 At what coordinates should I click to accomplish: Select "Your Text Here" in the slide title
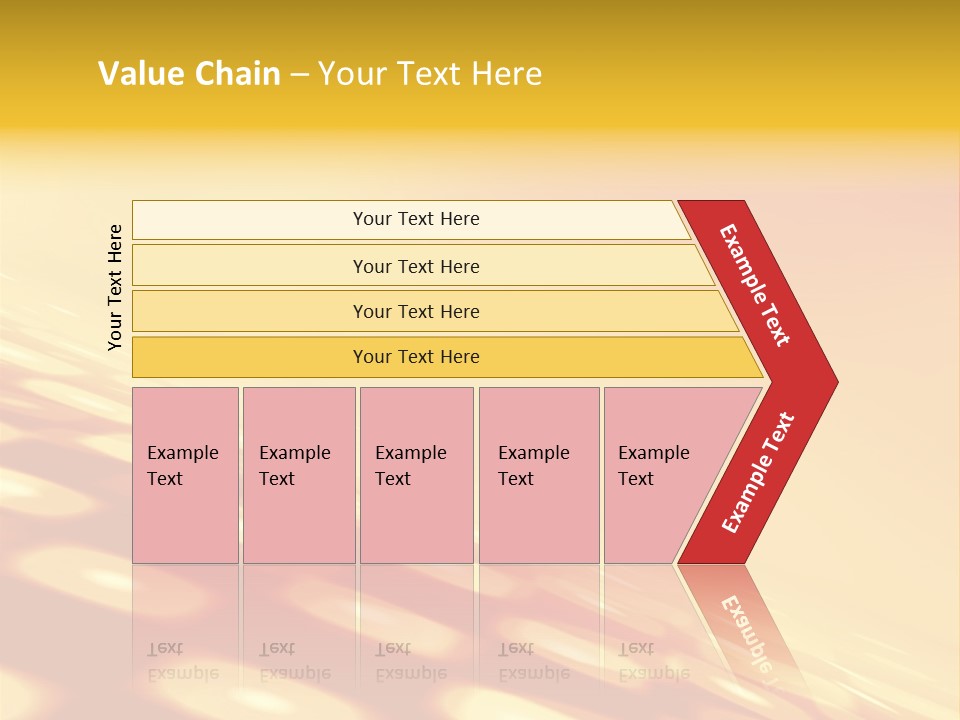(430, 74)
